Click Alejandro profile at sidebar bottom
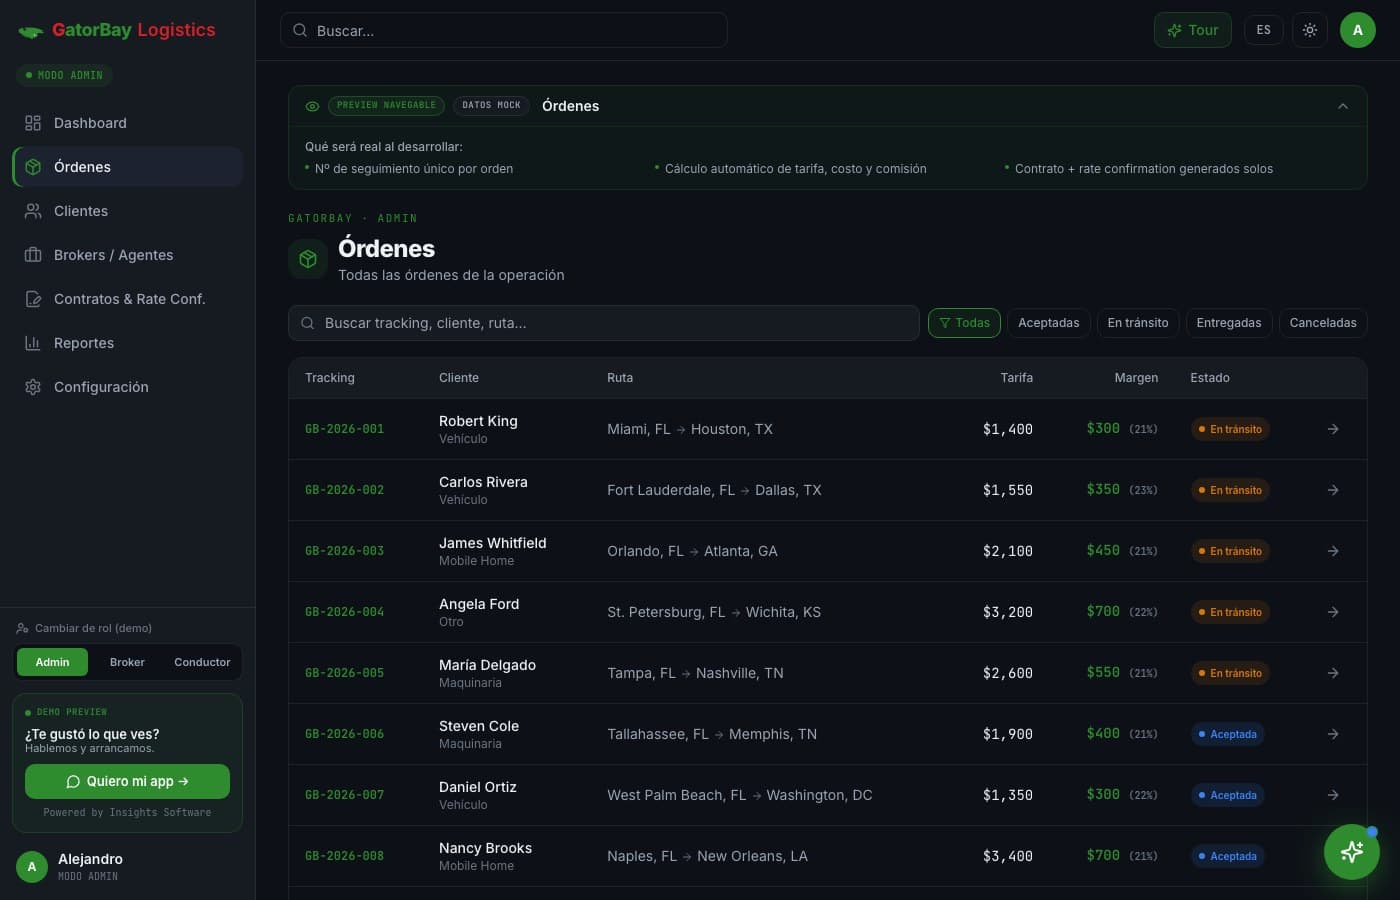Viewport: 1400px width, 900px height. [127, 866]
